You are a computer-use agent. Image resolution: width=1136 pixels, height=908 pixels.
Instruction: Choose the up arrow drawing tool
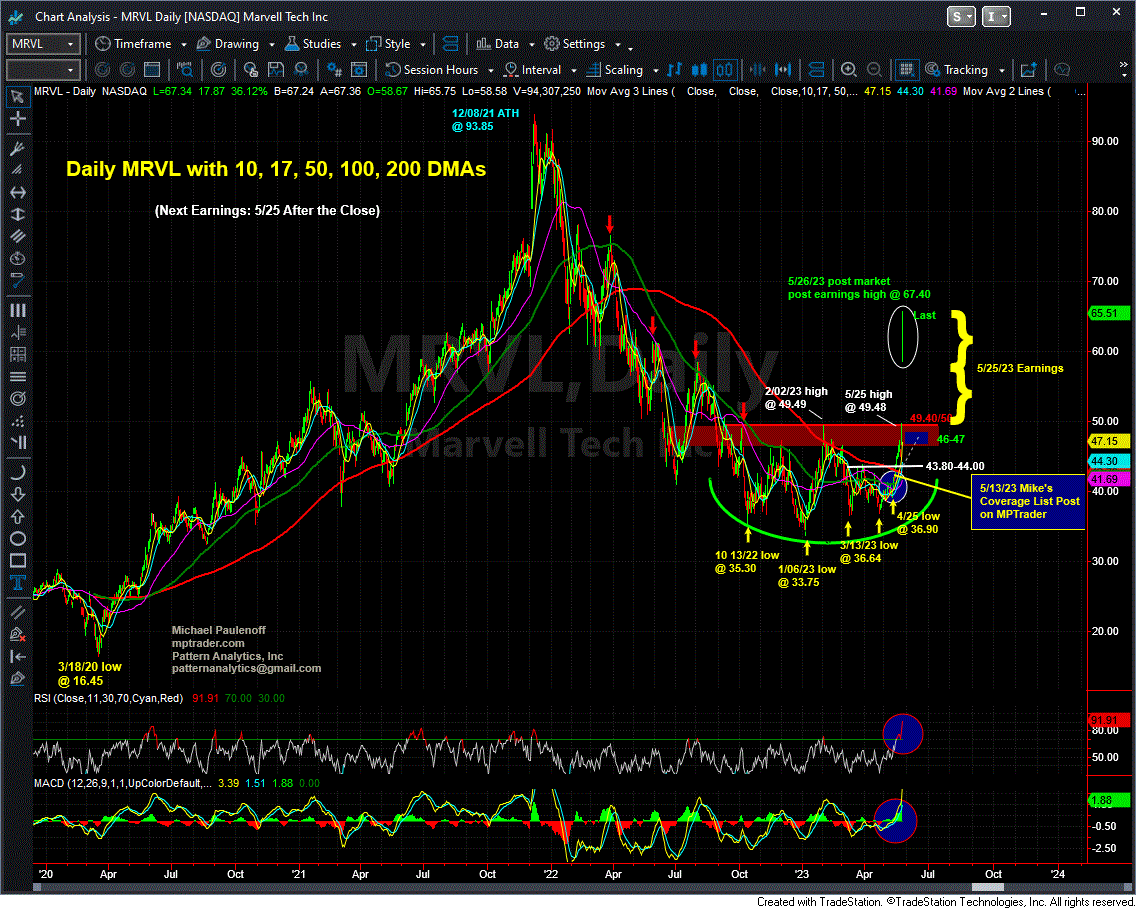click(x=17, y=517)
